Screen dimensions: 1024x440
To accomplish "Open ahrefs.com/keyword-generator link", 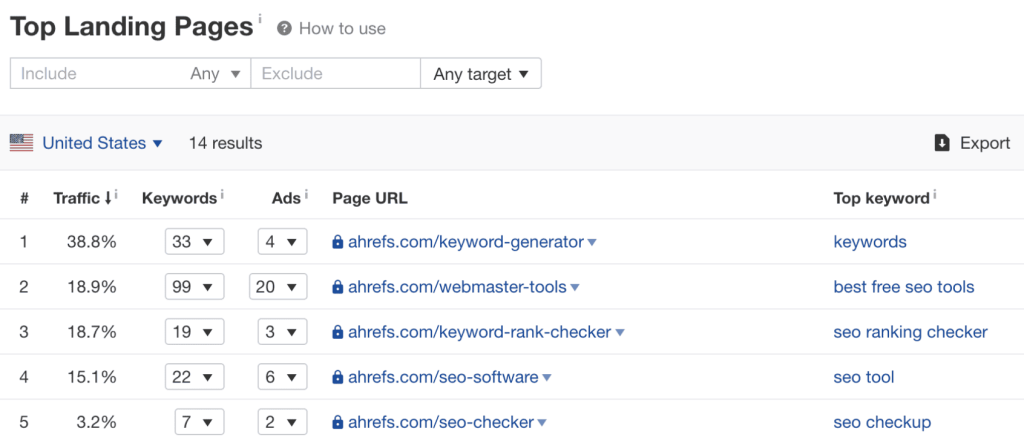I will click(x=466, y=242).
